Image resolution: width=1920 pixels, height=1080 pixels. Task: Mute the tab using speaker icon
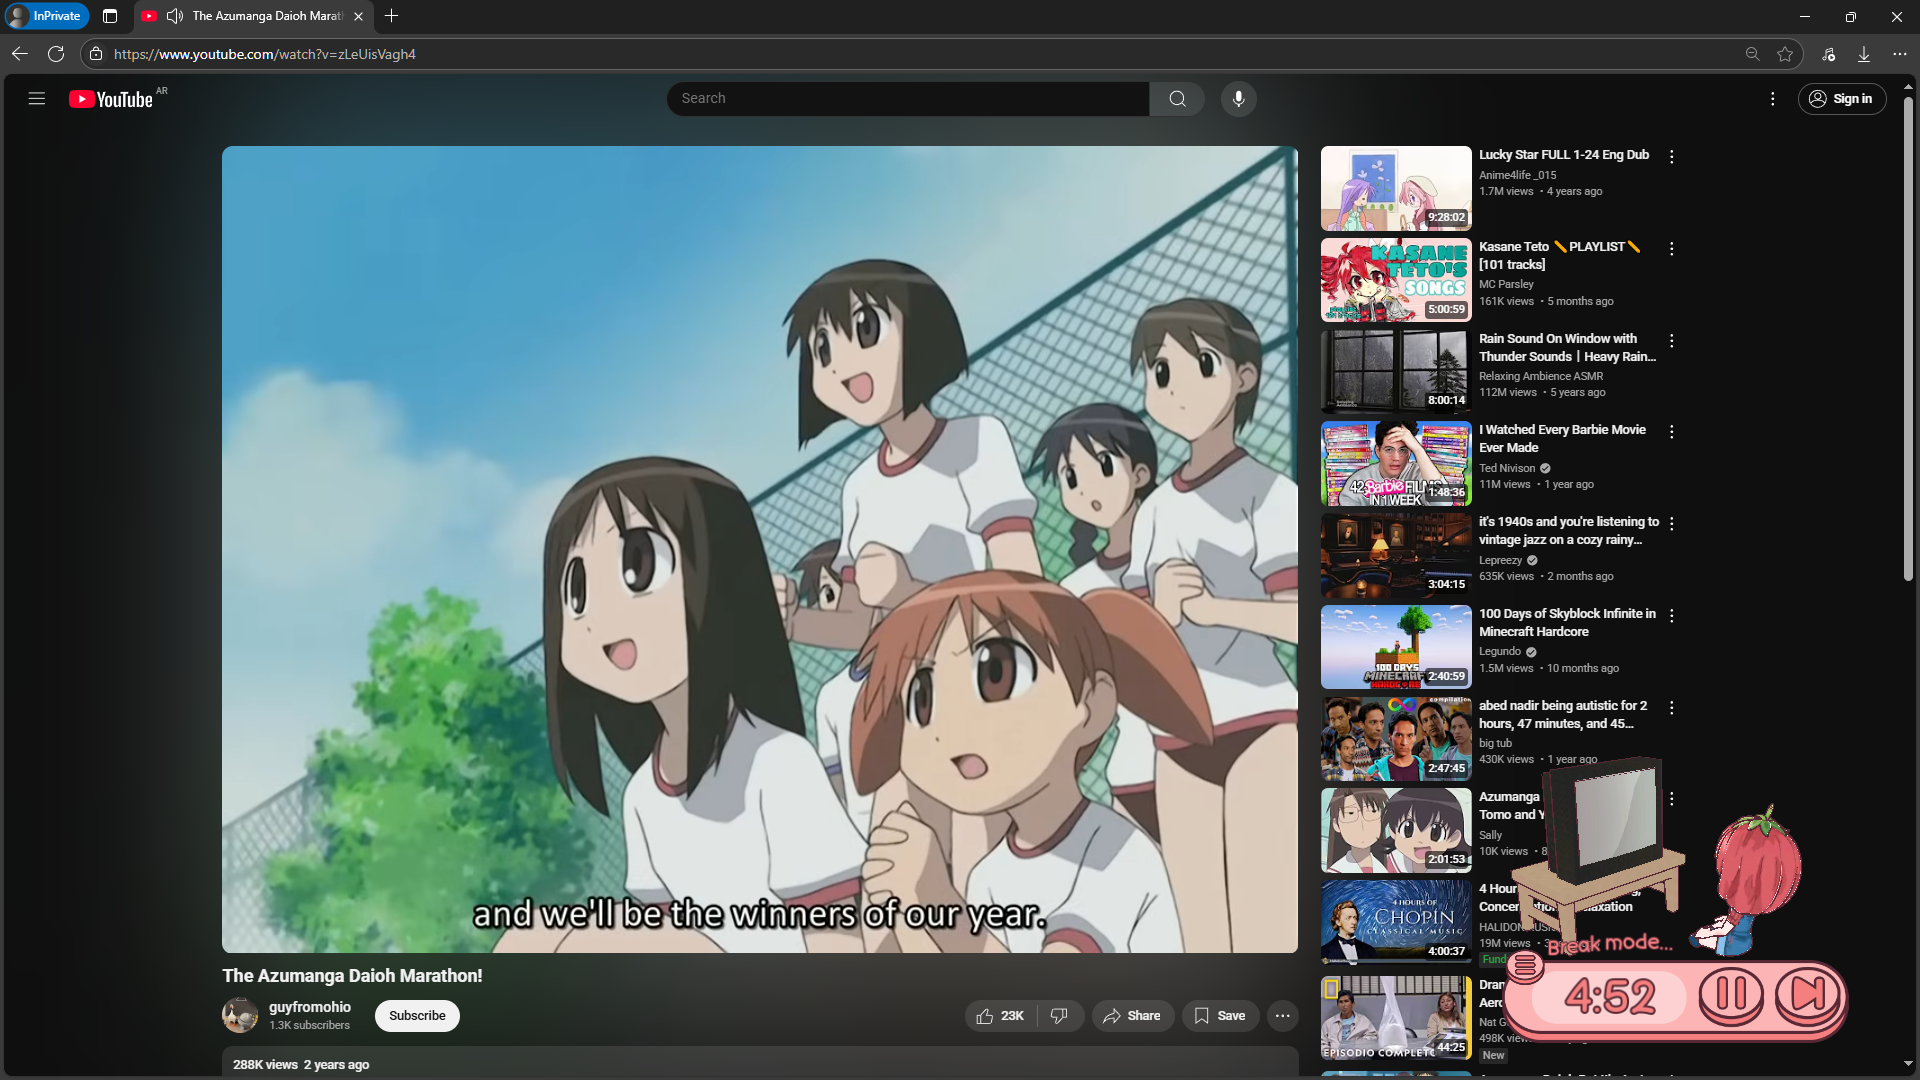point(175,16)
